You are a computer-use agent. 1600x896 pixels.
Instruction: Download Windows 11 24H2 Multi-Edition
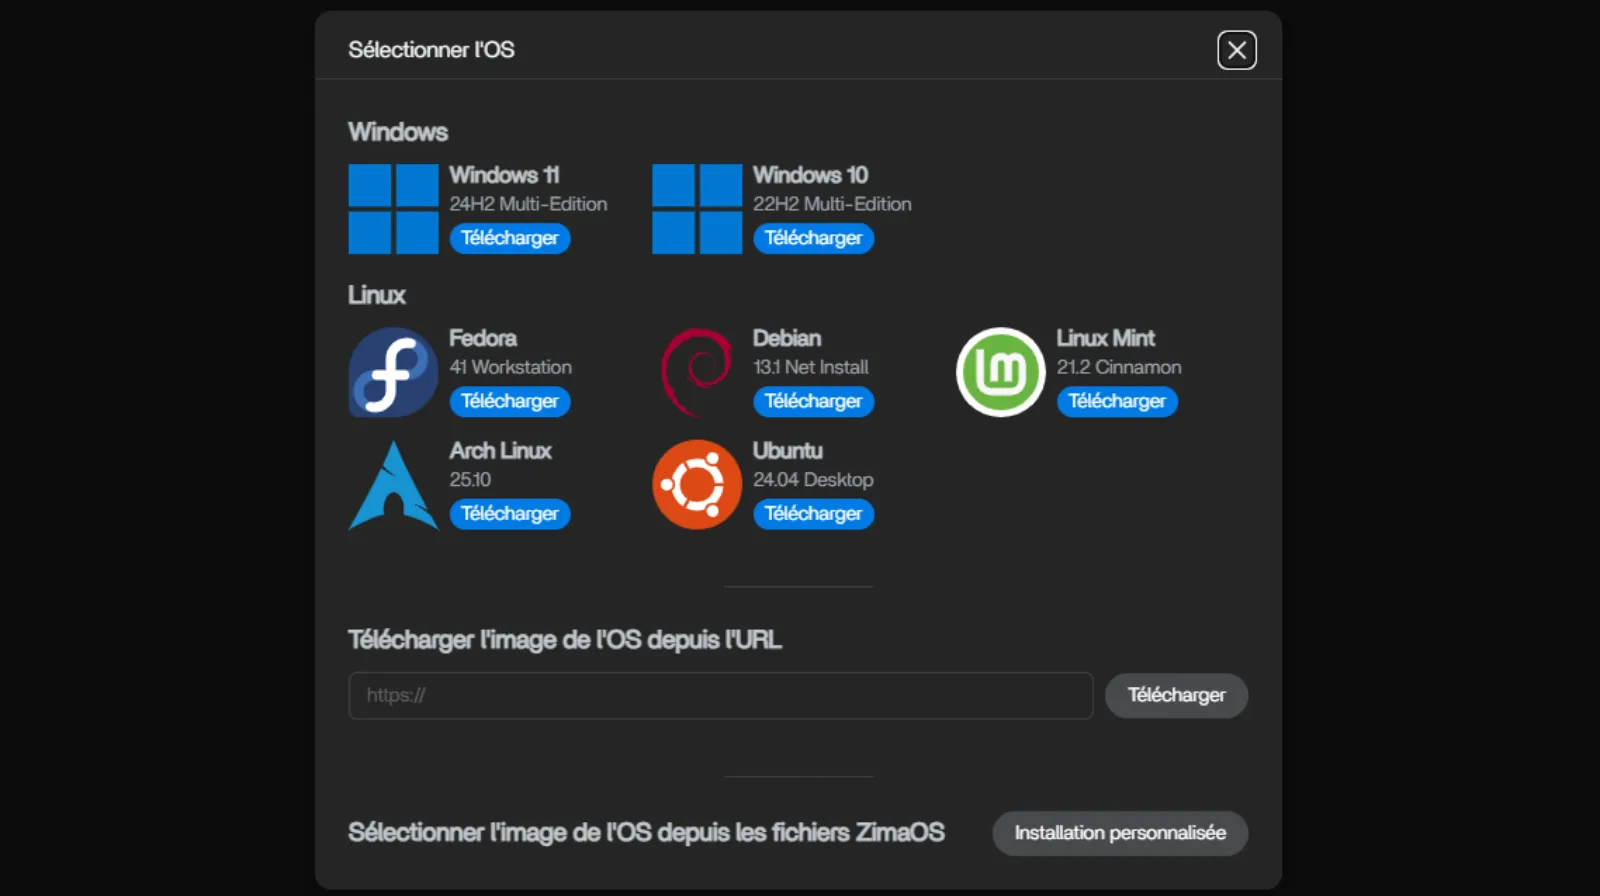coord(509,238)
